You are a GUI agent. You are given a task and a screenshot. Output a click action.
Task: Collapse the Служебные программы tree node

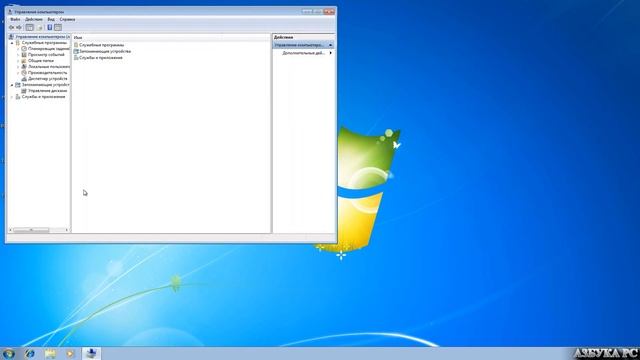(x=12, y=42)
